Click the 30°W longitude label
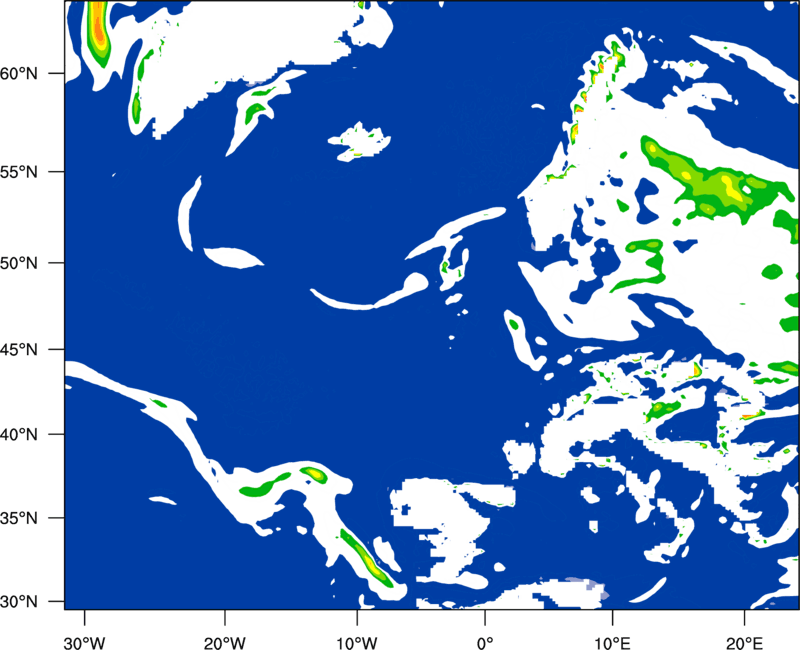 tap(84, 643)
